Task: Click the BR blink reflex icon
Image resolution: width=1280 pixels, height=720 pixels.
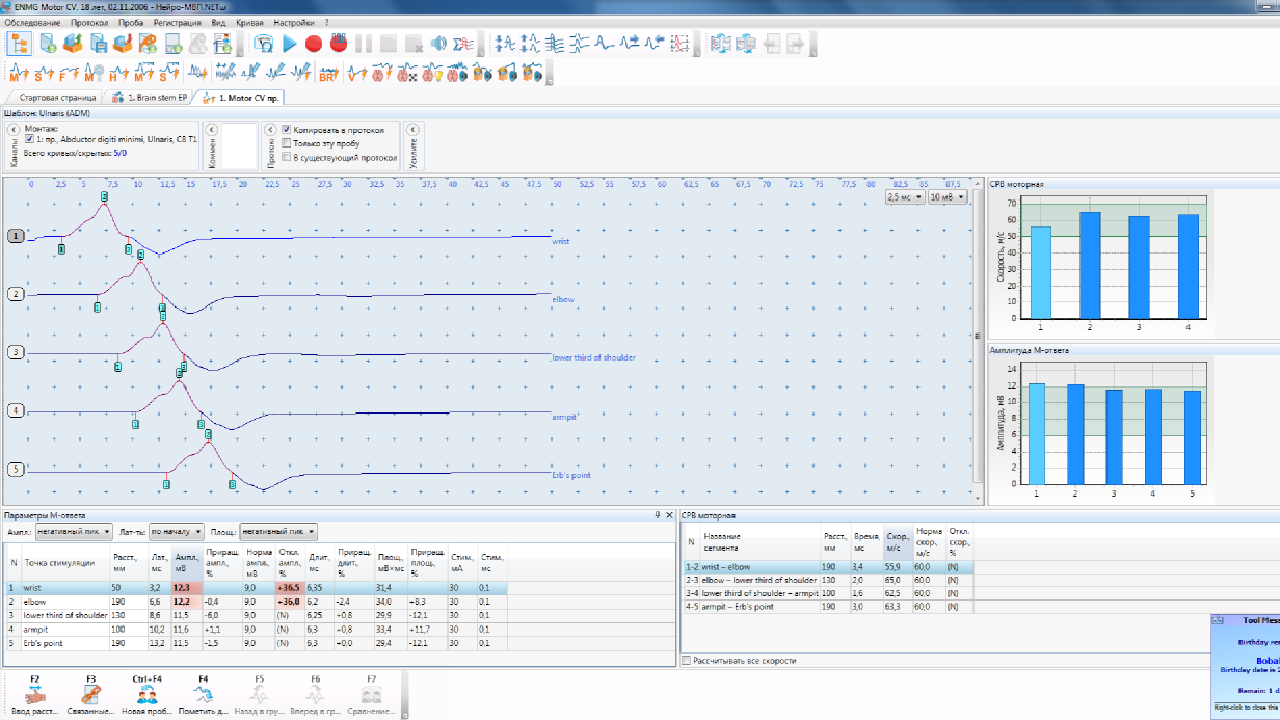Action: 328,72
